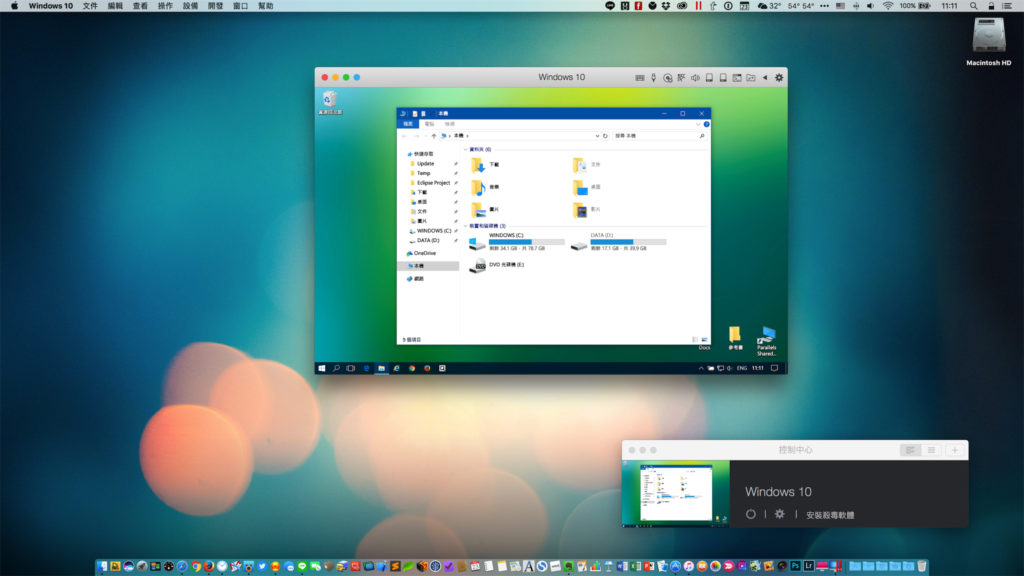Show hidden icons in Windows system tray

(700, 368)
